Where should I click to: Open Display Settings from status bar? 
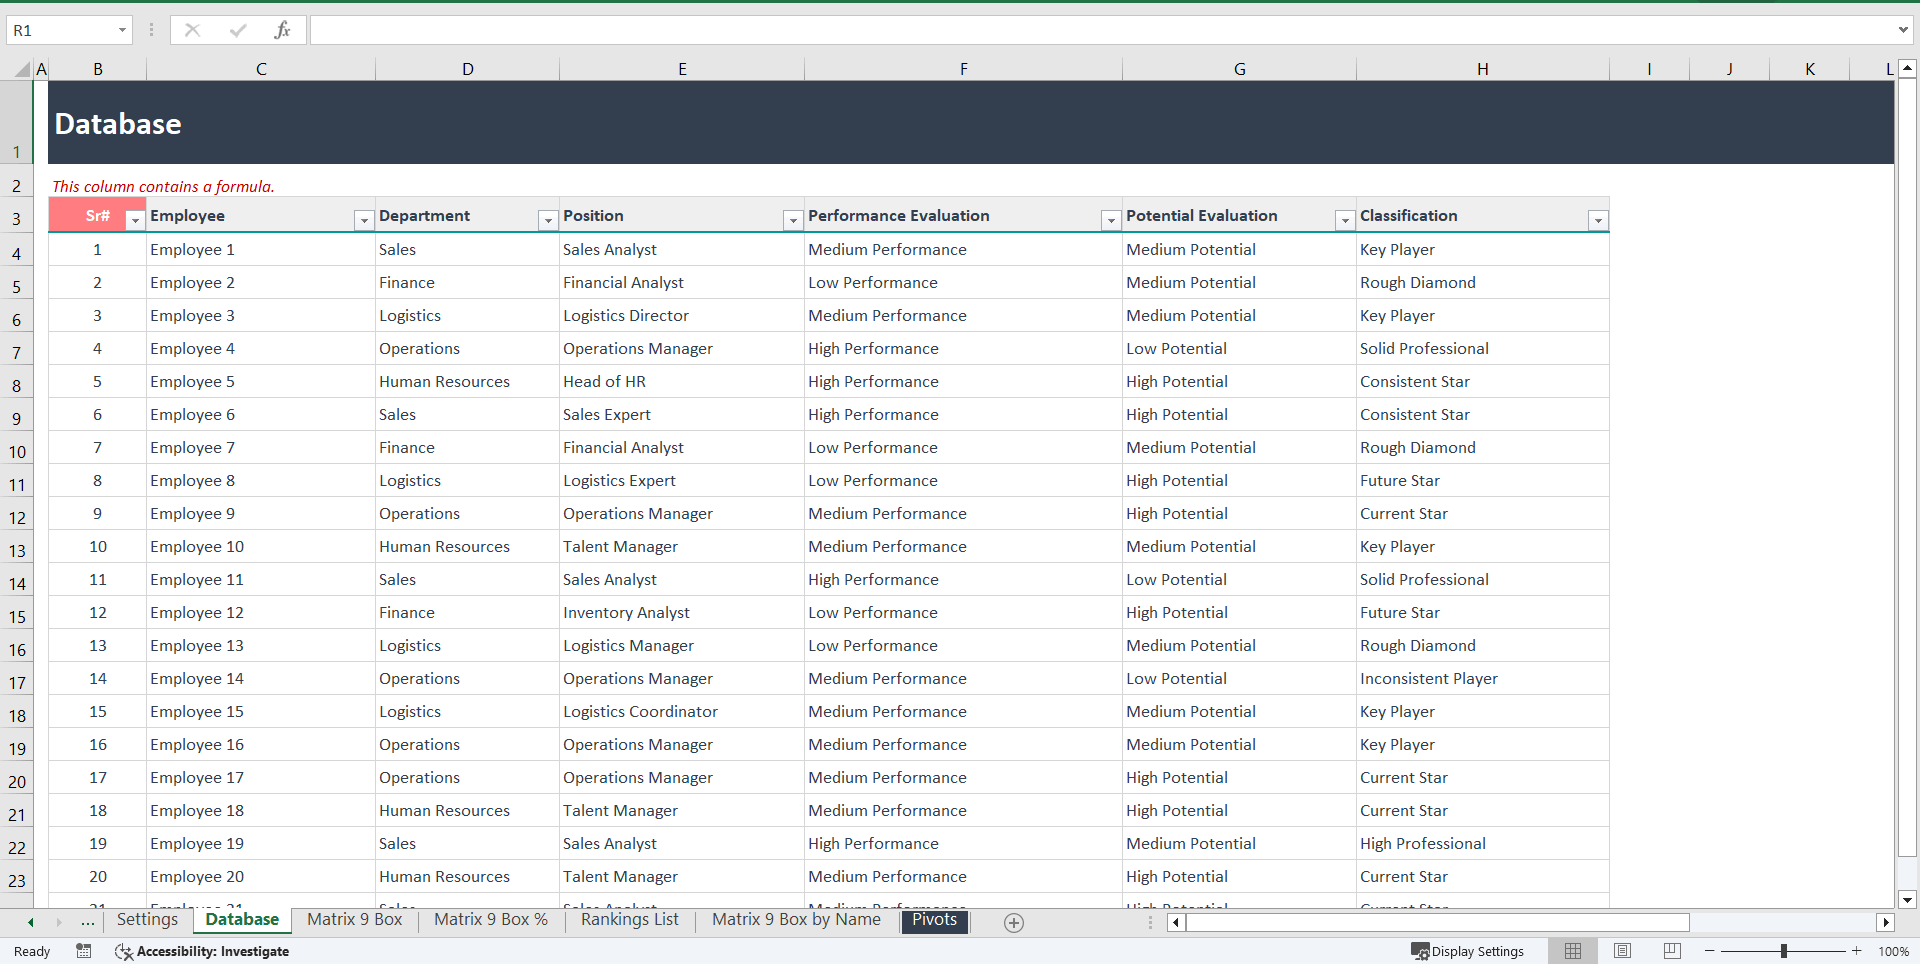(1467, 951)
